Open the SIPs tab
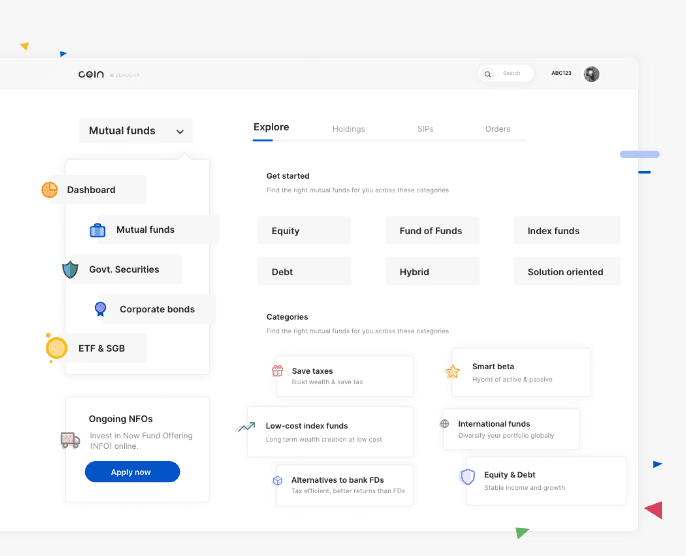686x556 pixels. pyautogui.click(x=426, y=129)
